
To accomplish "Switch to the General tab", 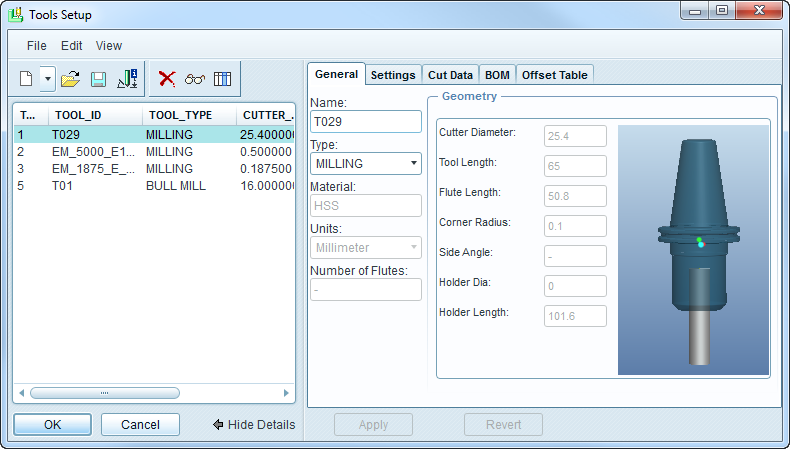I will coord(336,74).
